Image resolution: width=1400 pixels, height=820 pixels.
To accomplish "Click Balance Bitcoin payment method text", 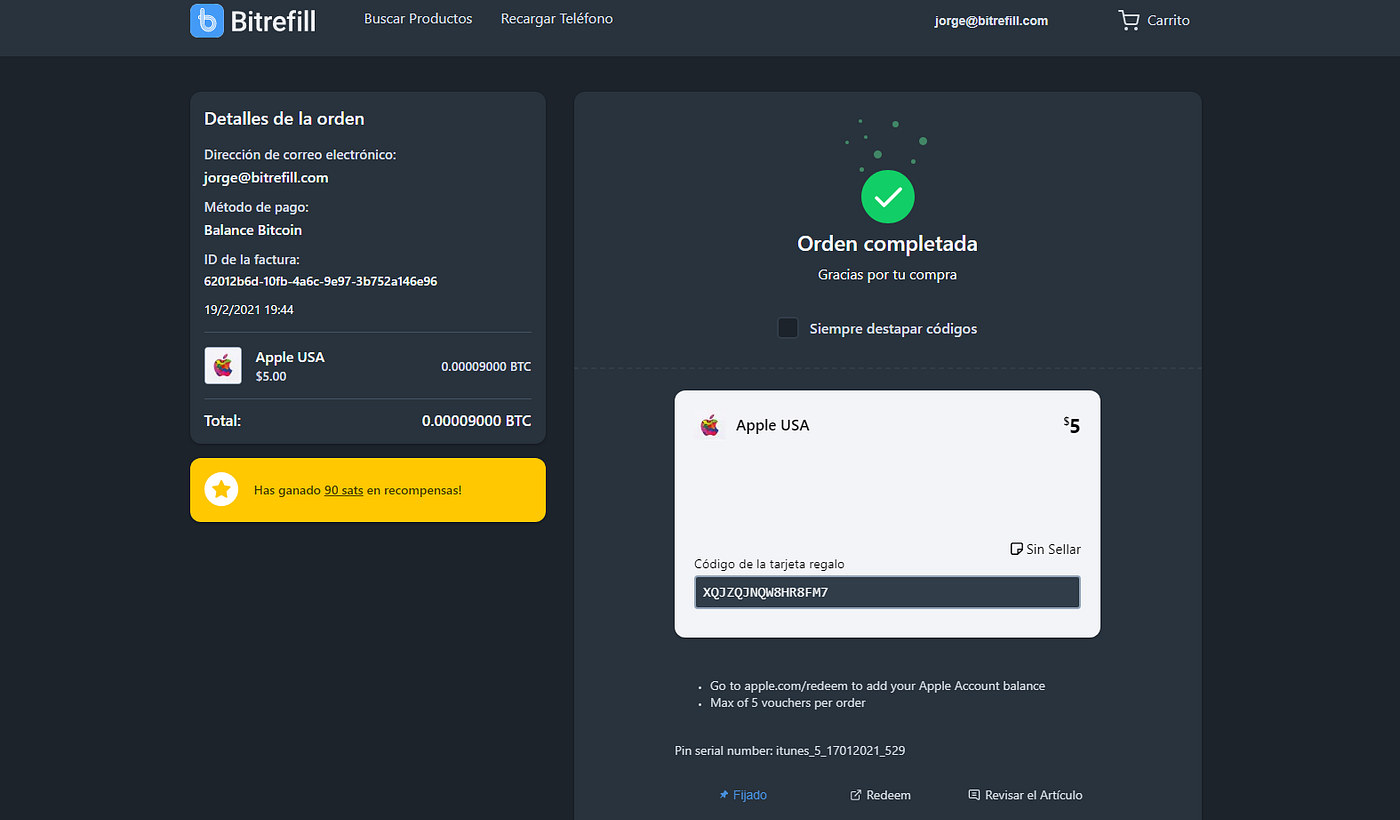I will [253, 230].
